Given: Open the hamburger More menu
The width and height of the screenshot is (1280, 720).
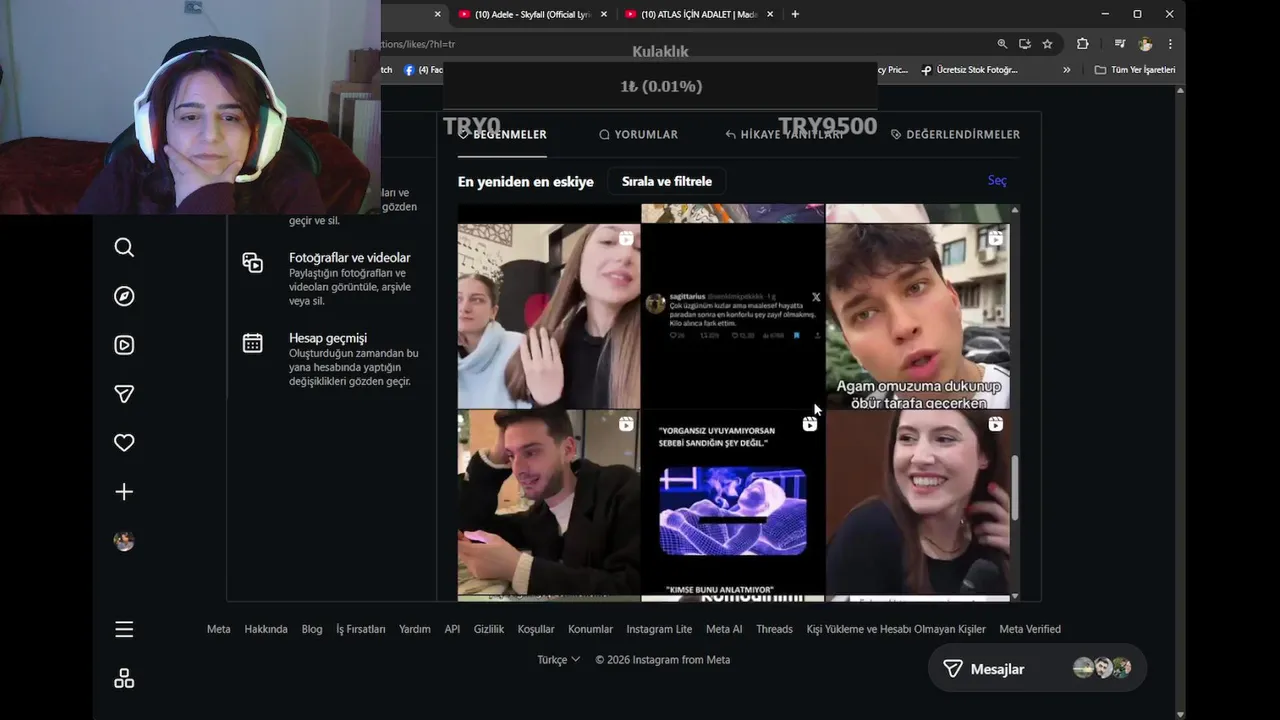Looking at the screenshot, I should [124, 629].
